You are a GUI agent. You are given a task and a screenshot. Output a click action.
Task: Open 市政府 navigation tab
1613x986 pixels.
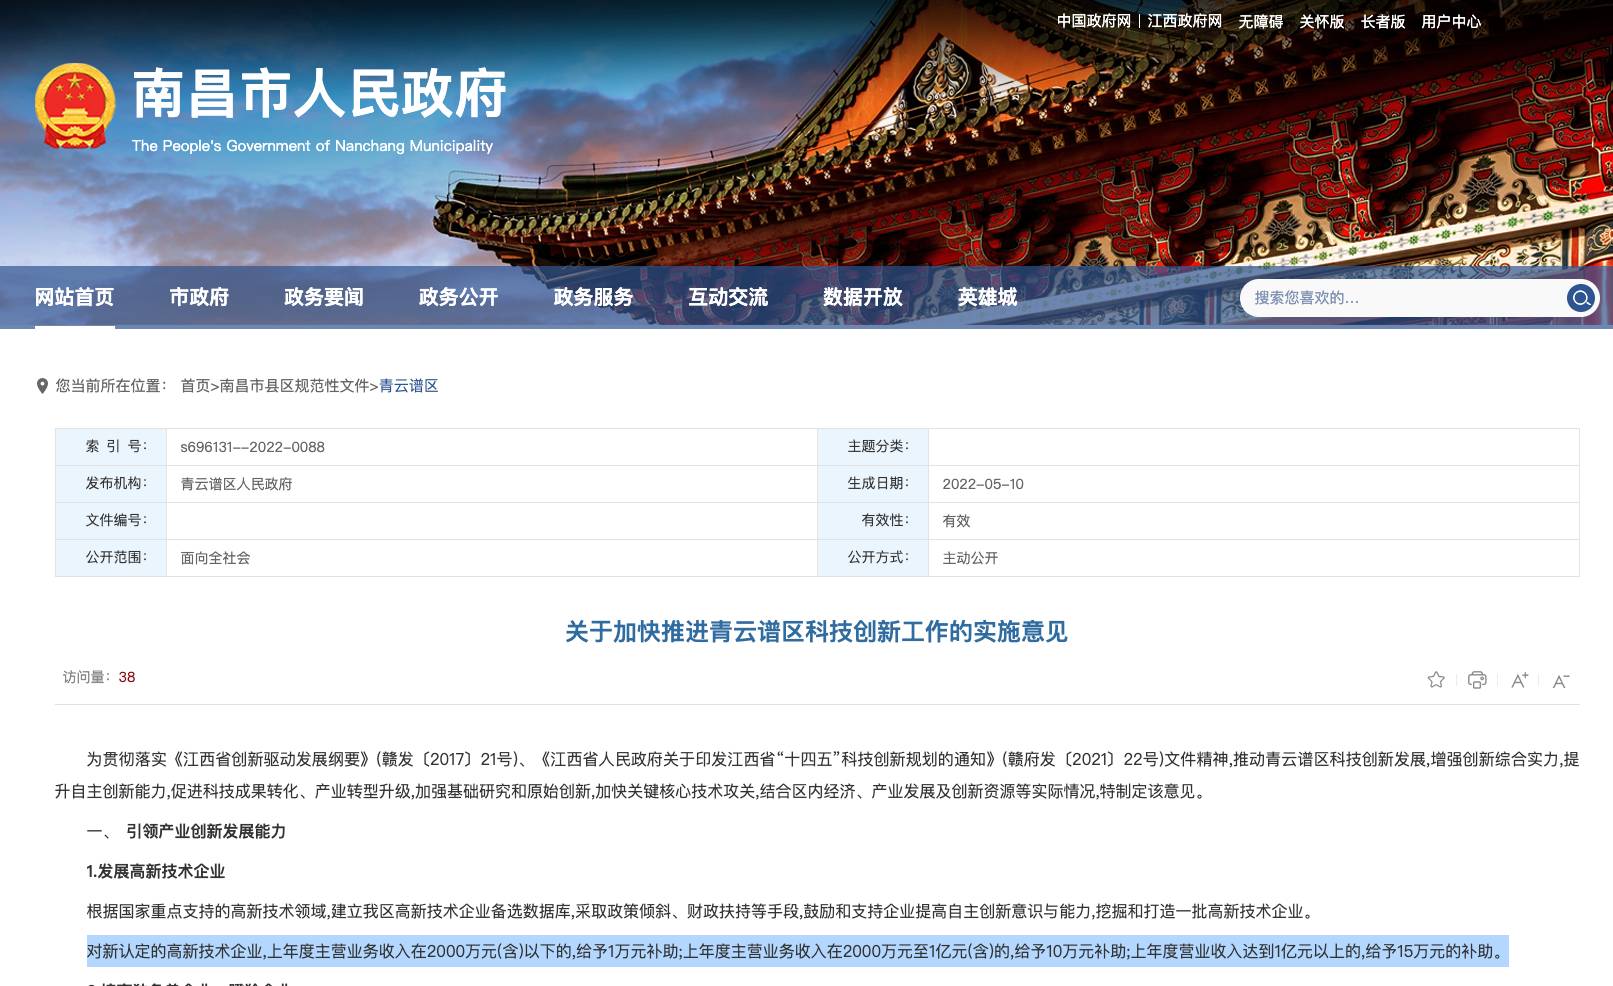pyautogui.click(x=199, y=297)
